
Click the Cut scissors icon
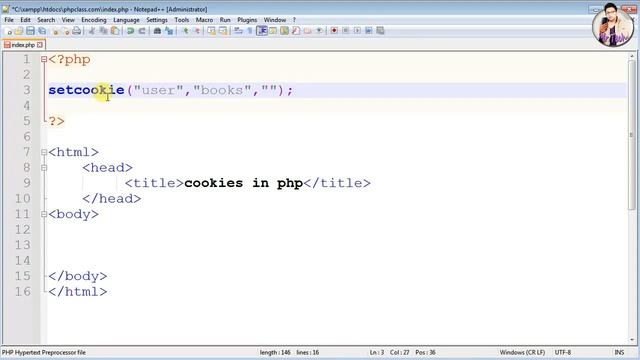pos(92,31)
